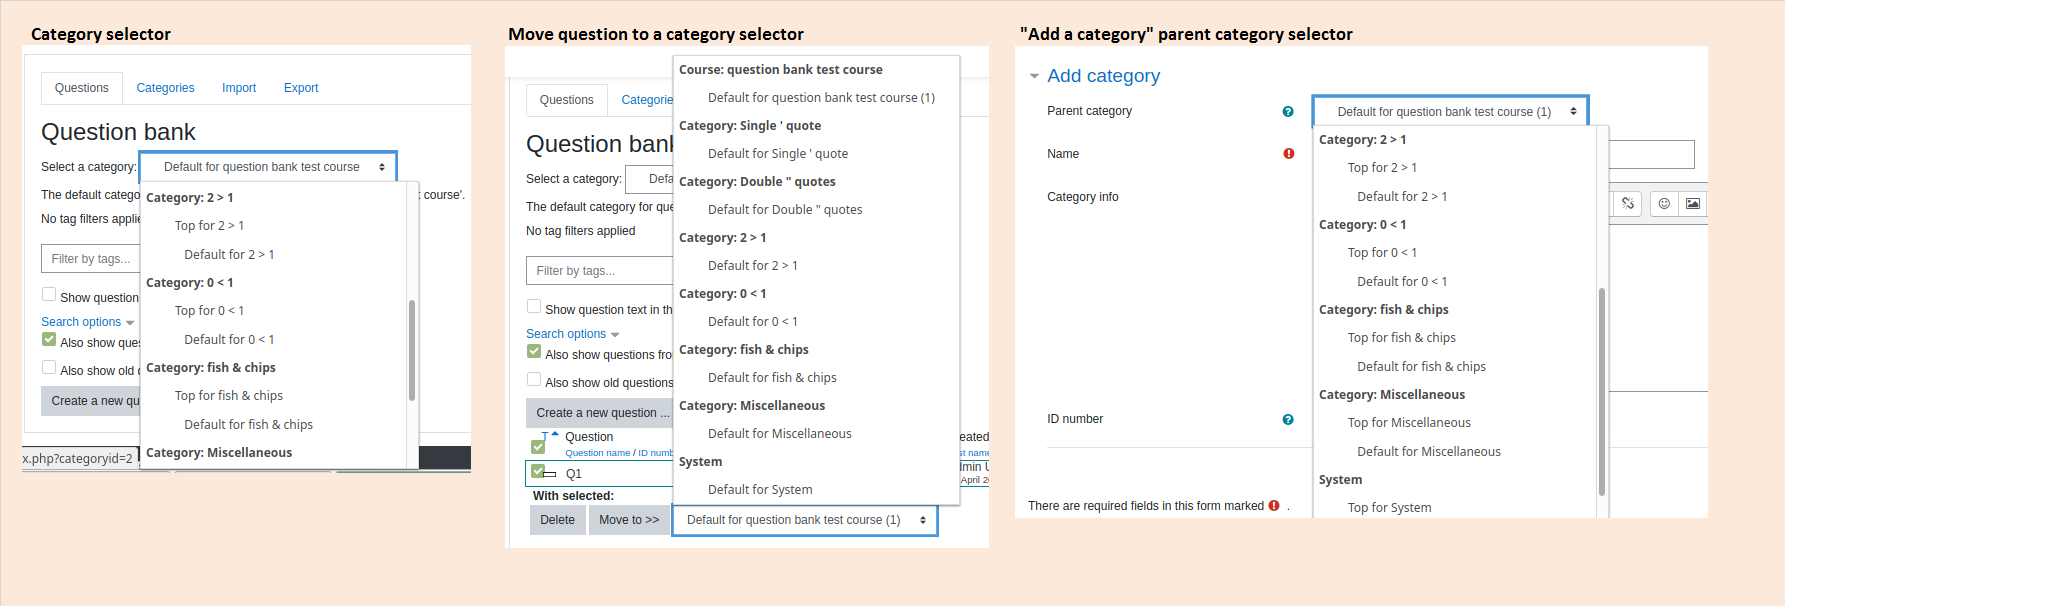Click the Delete button
The image size is (2060, 606).
click(557, 520)
